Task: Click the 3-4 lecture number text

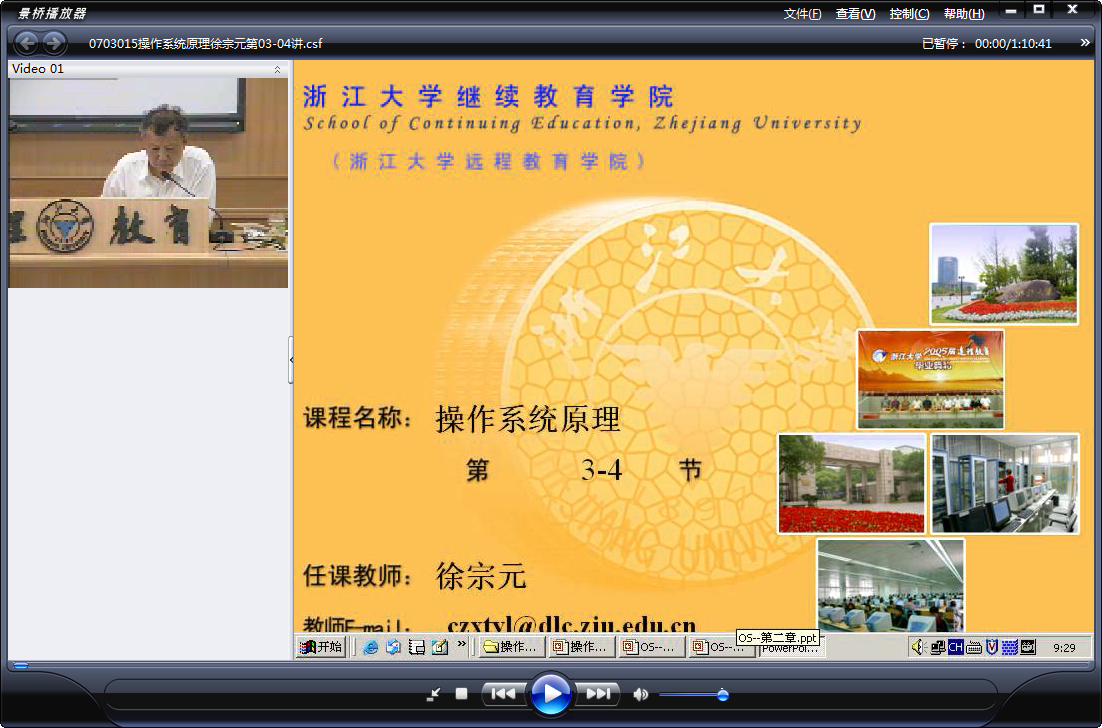Action: [602, 470]
